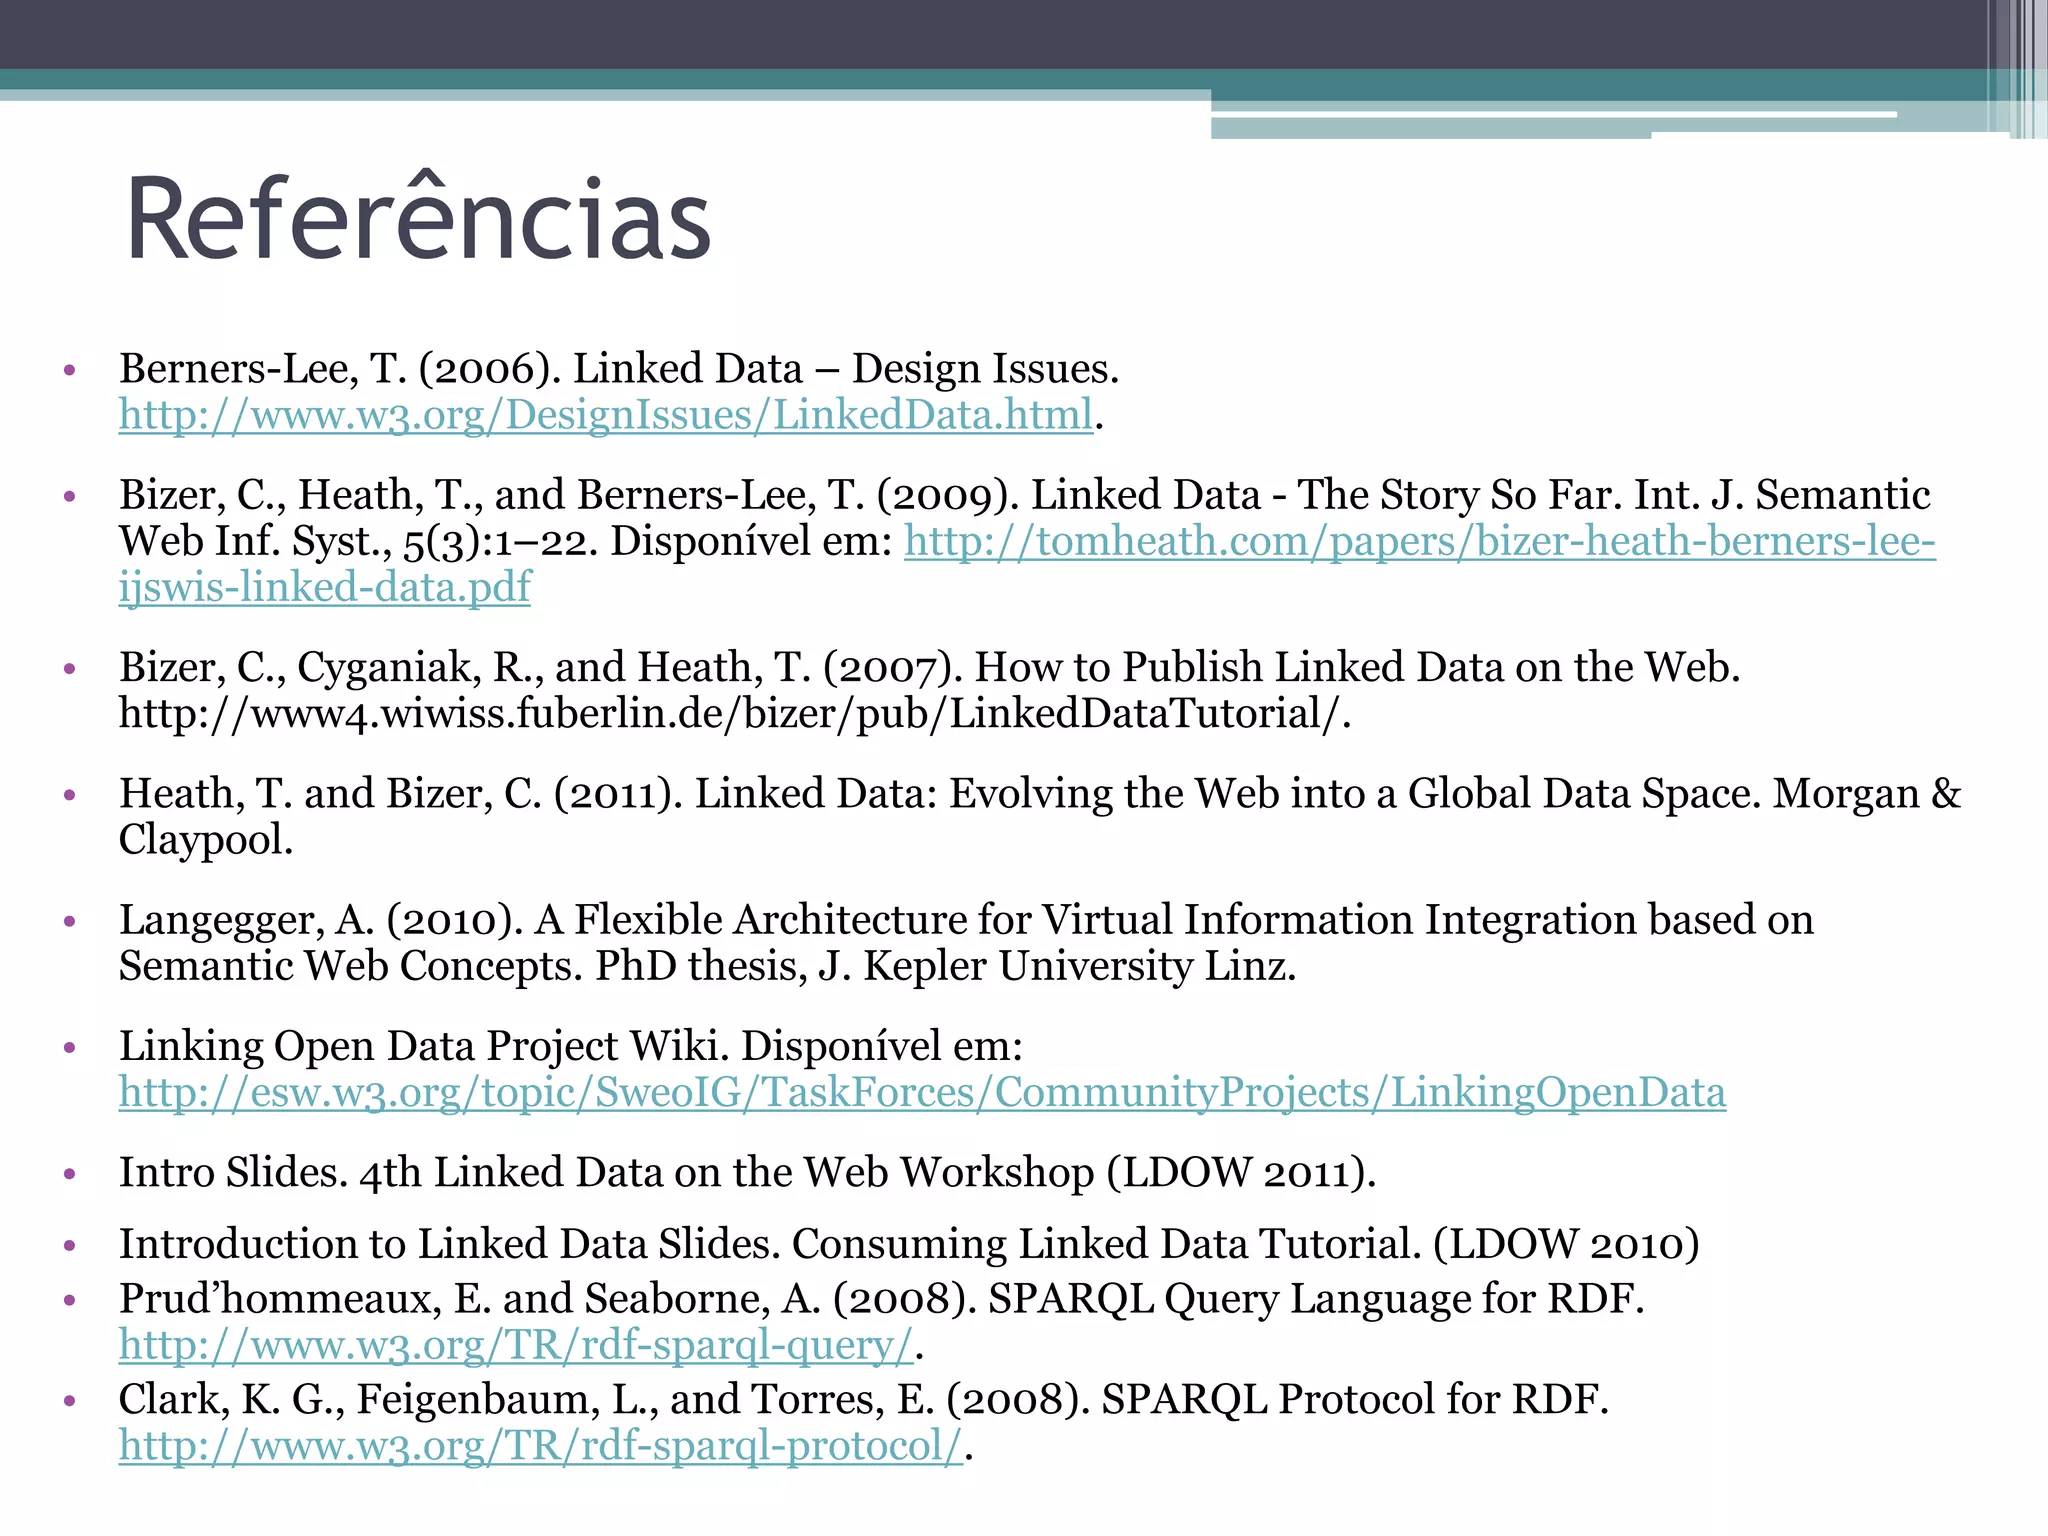Click the Referências slide title
The height and width of the screenshot is (1536, 2048).
(418, 219)
